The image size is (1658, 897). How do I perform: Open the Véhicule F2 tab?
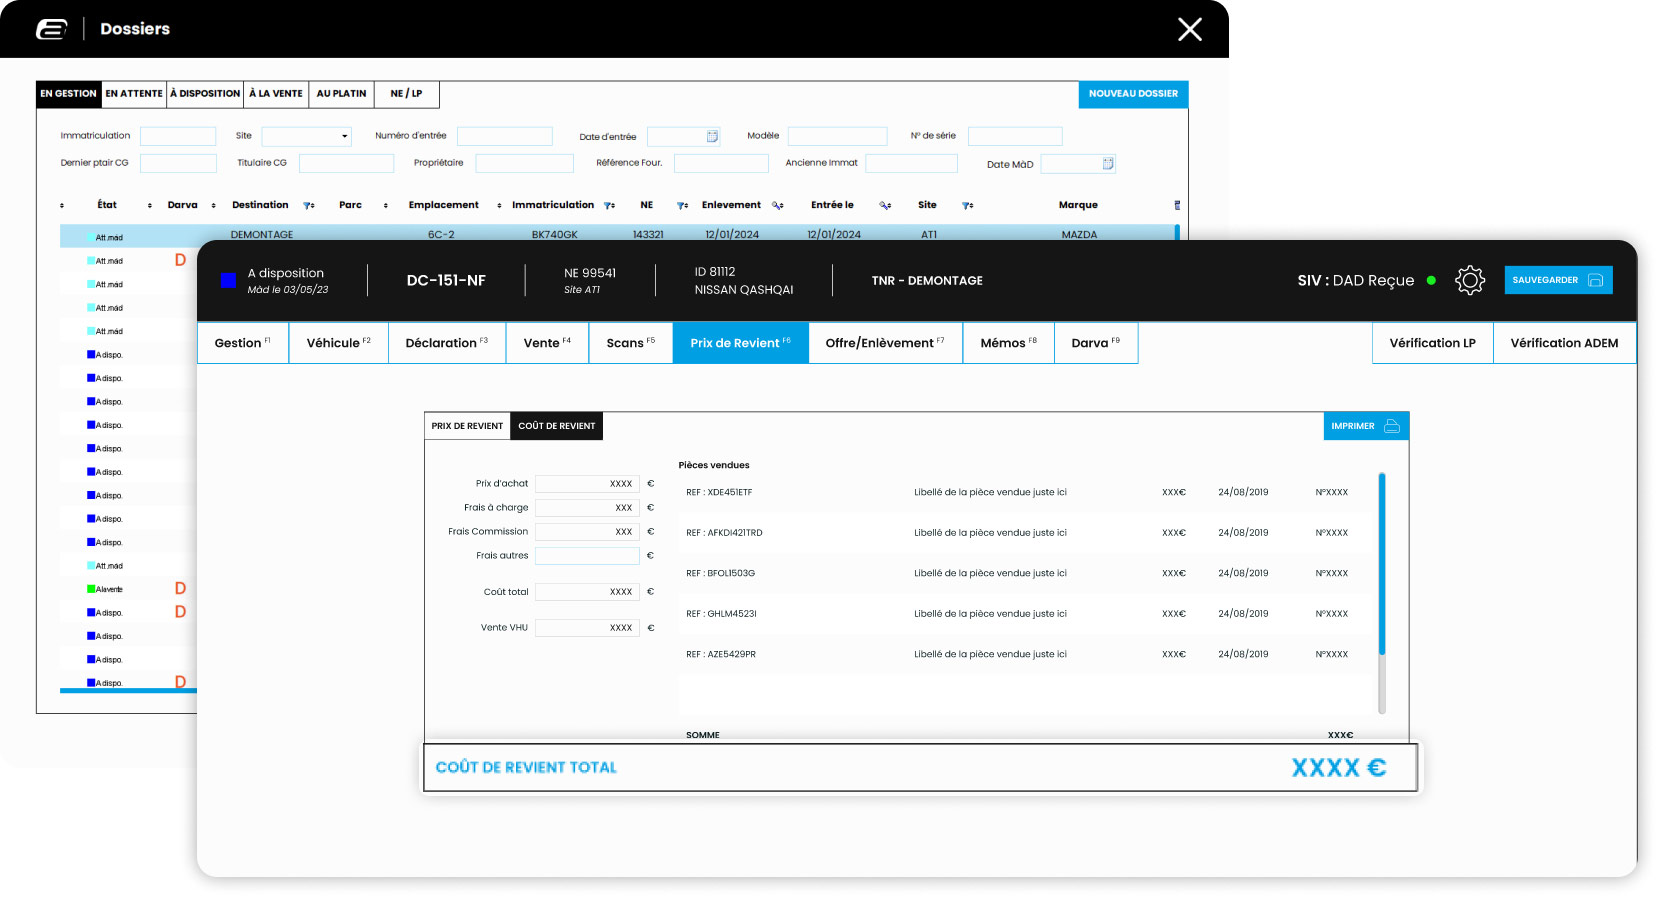point(339,343)
